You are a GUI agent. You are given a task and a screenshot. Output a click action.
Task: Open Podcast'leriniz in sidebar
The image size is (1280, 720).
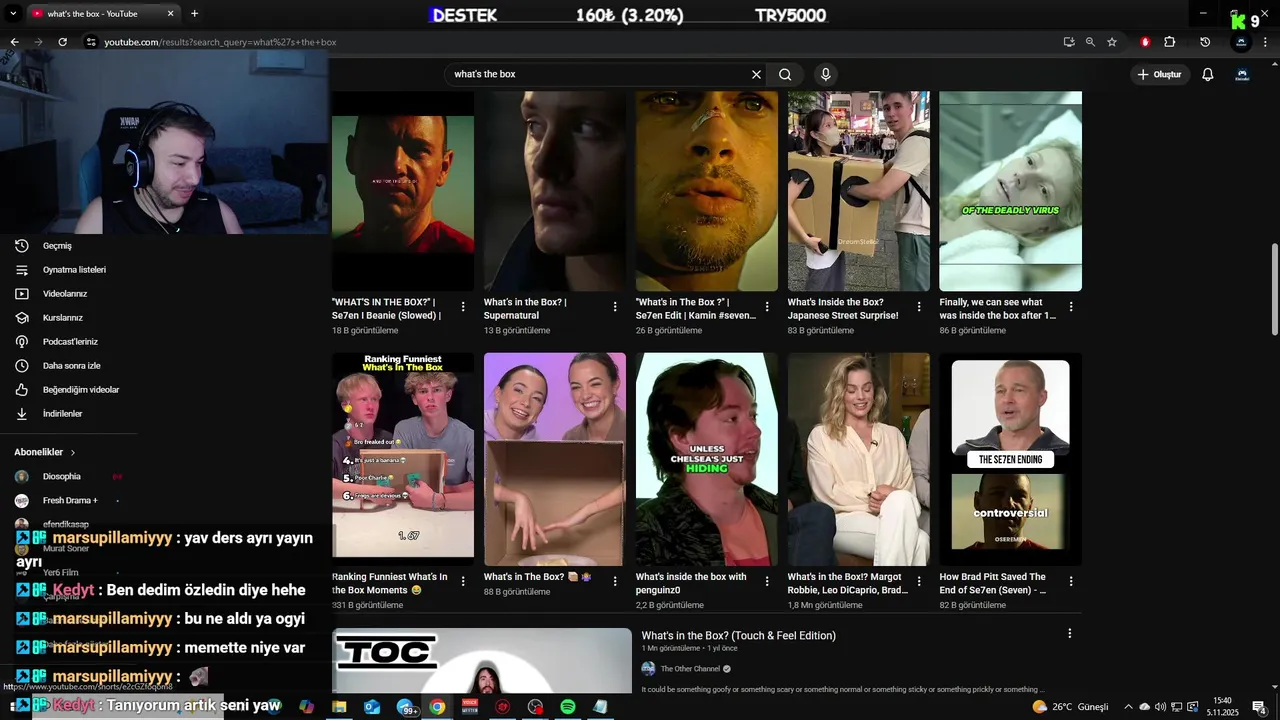[64, 342]
